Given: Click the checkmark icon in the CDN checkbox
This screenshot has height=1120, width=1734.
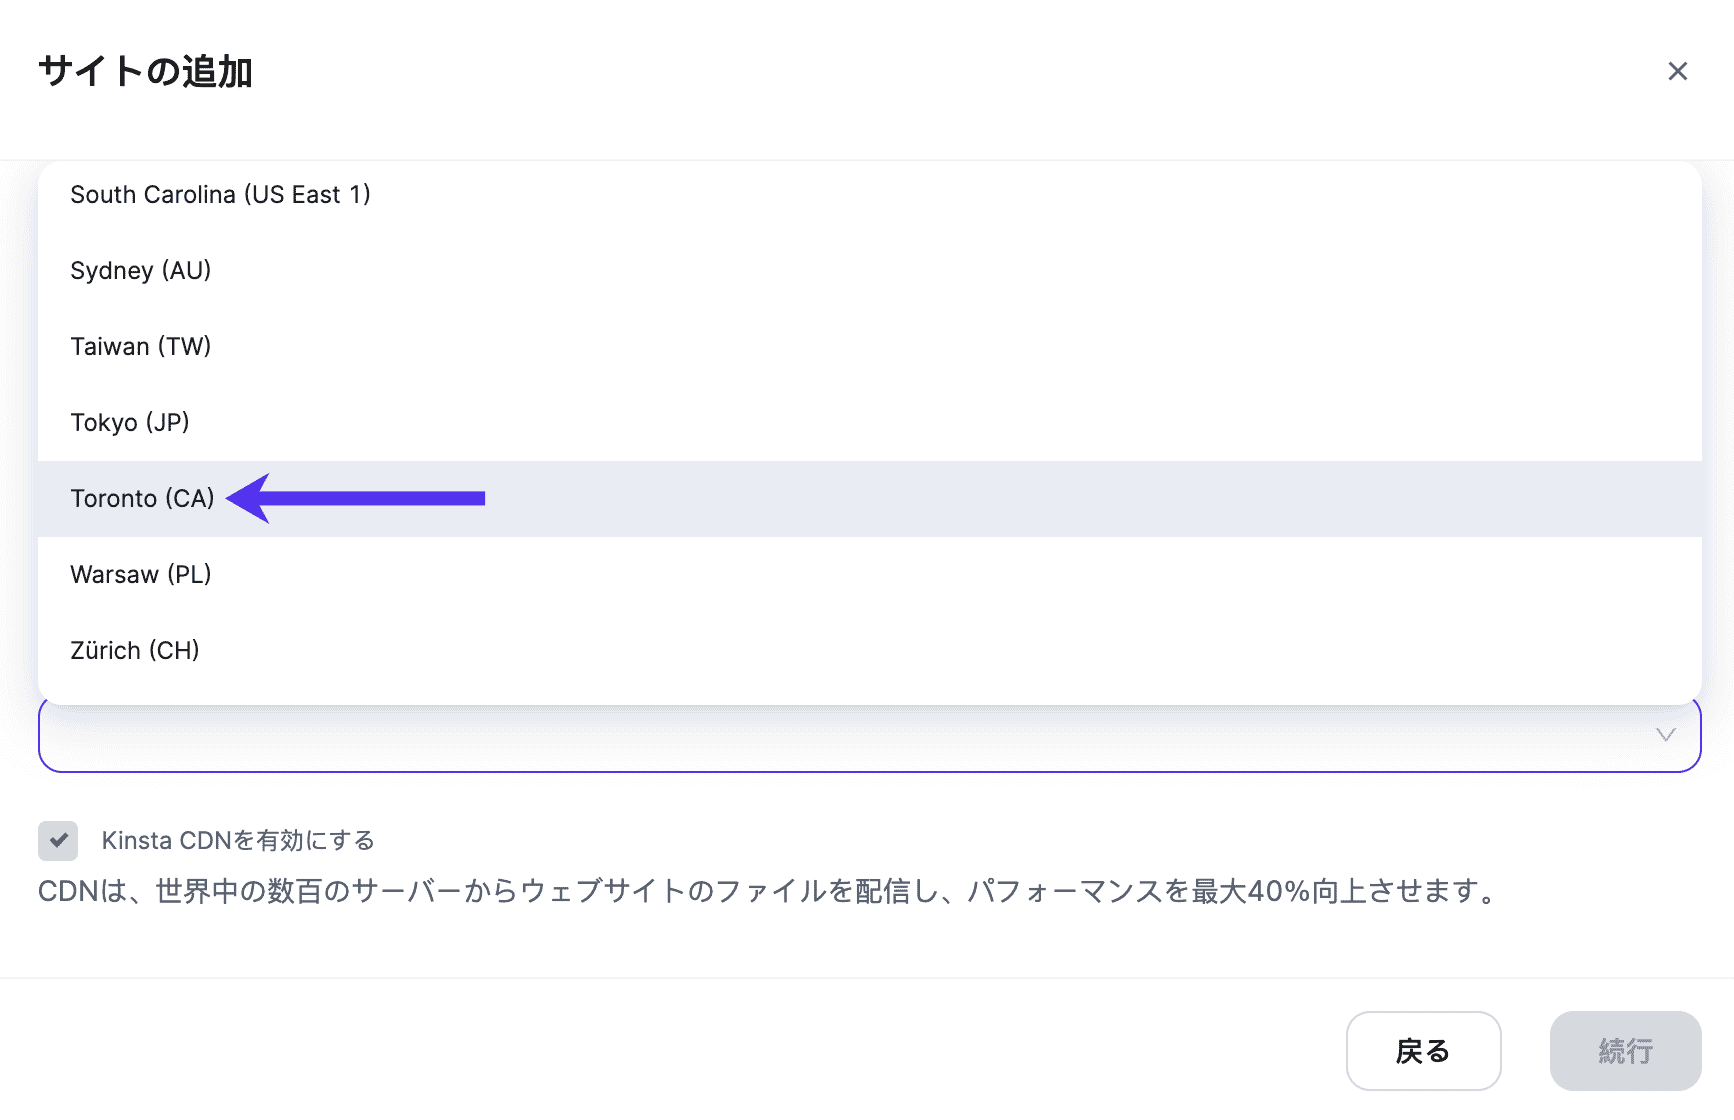Looking at the screenshot, I should click(58, 841).
